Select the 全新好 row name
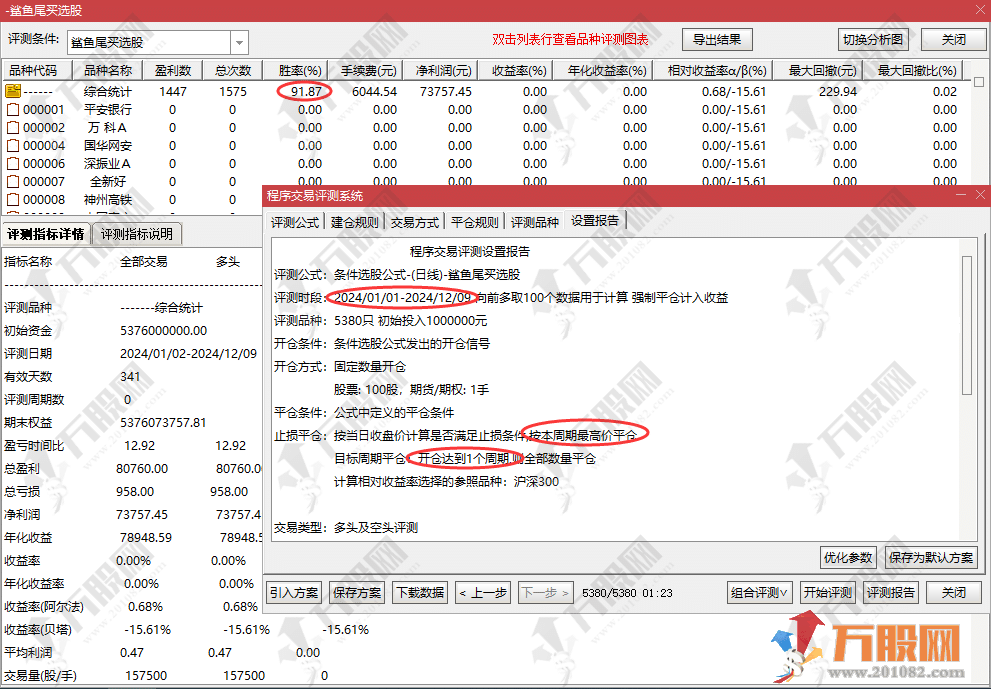 (108, 181)
